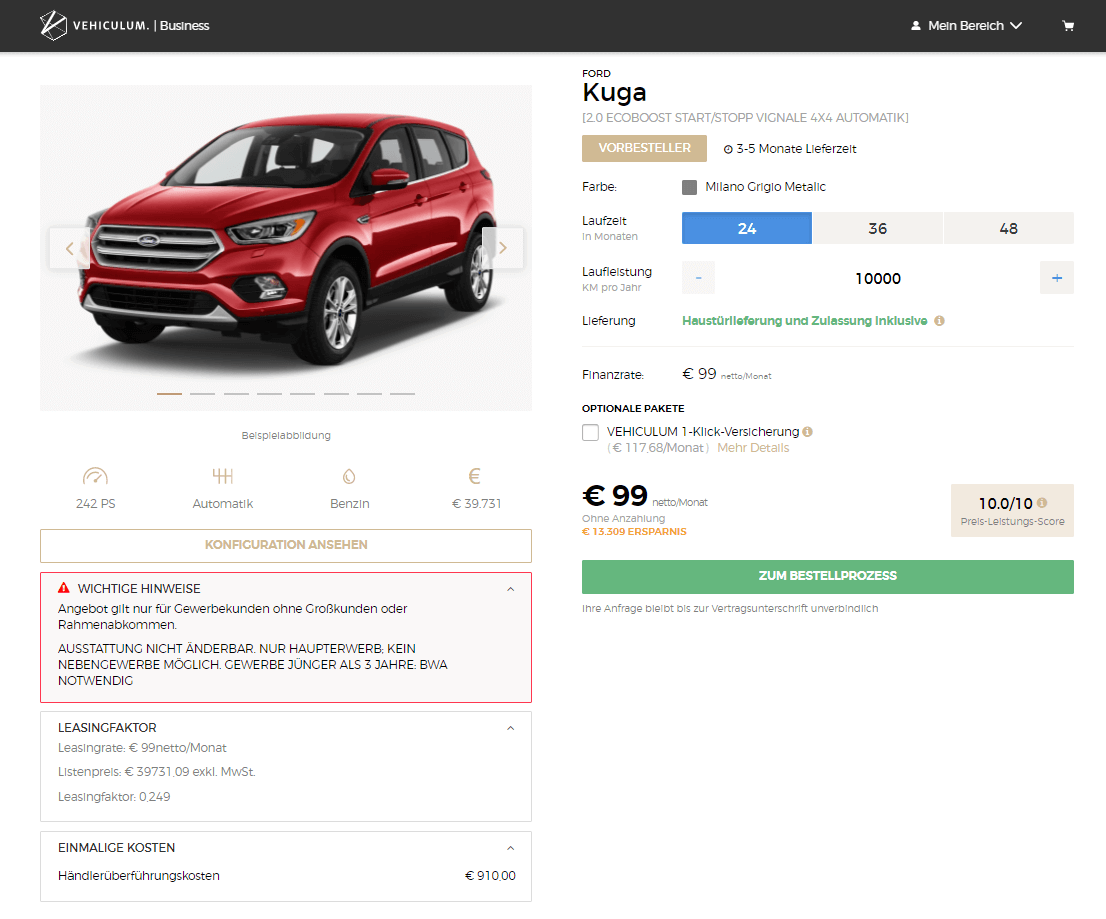Screen dimensions: 1106x919
Task: Click the euro list price icon
Action: (x=475, y=476)
